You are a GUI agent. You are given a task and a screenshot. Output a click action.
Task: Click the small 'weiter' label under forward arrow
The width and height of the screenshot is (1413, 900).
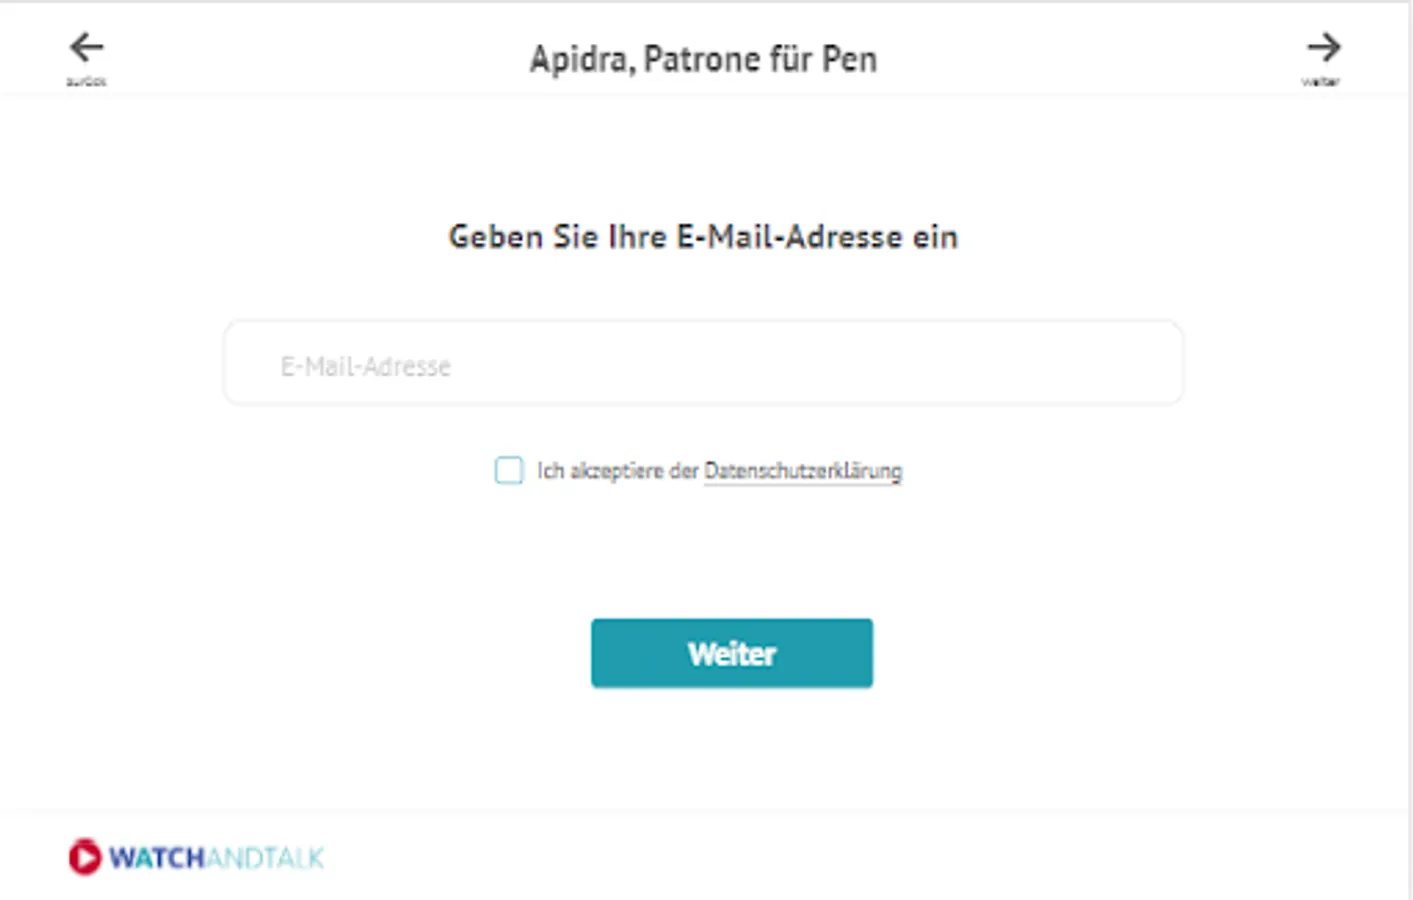point(1320,82)
